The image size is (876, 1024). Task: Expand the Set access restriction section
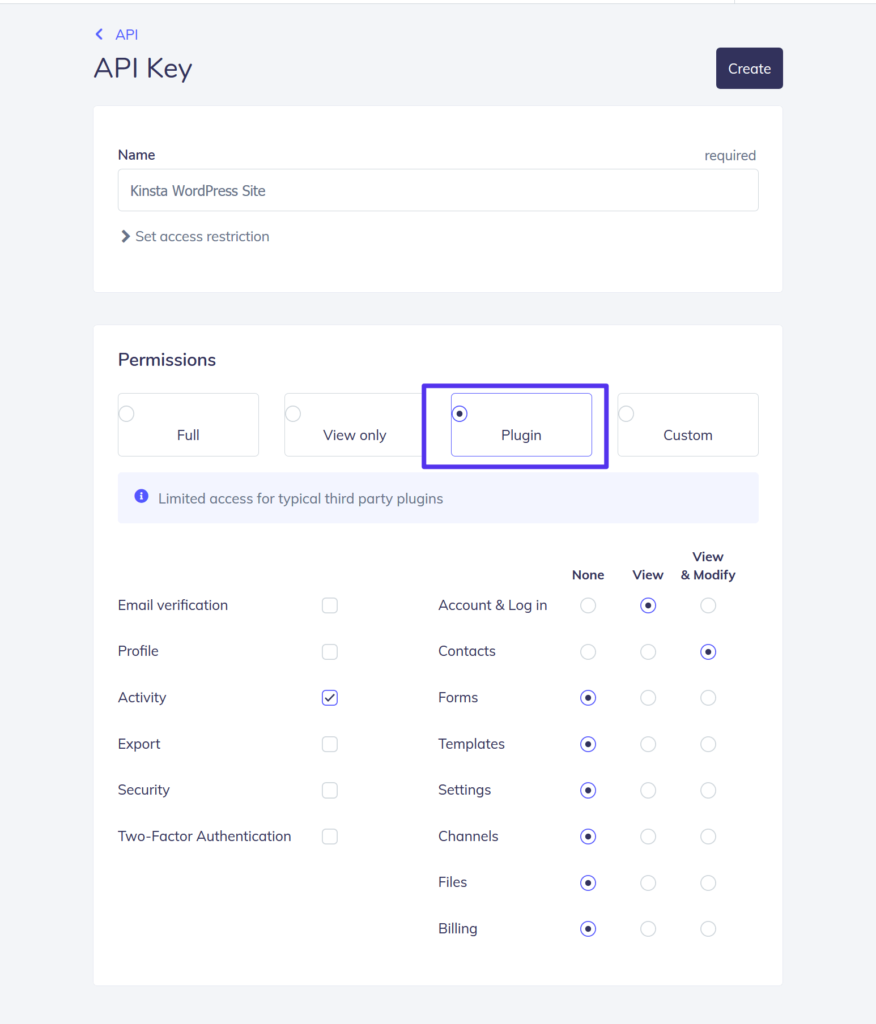[195, 236]
